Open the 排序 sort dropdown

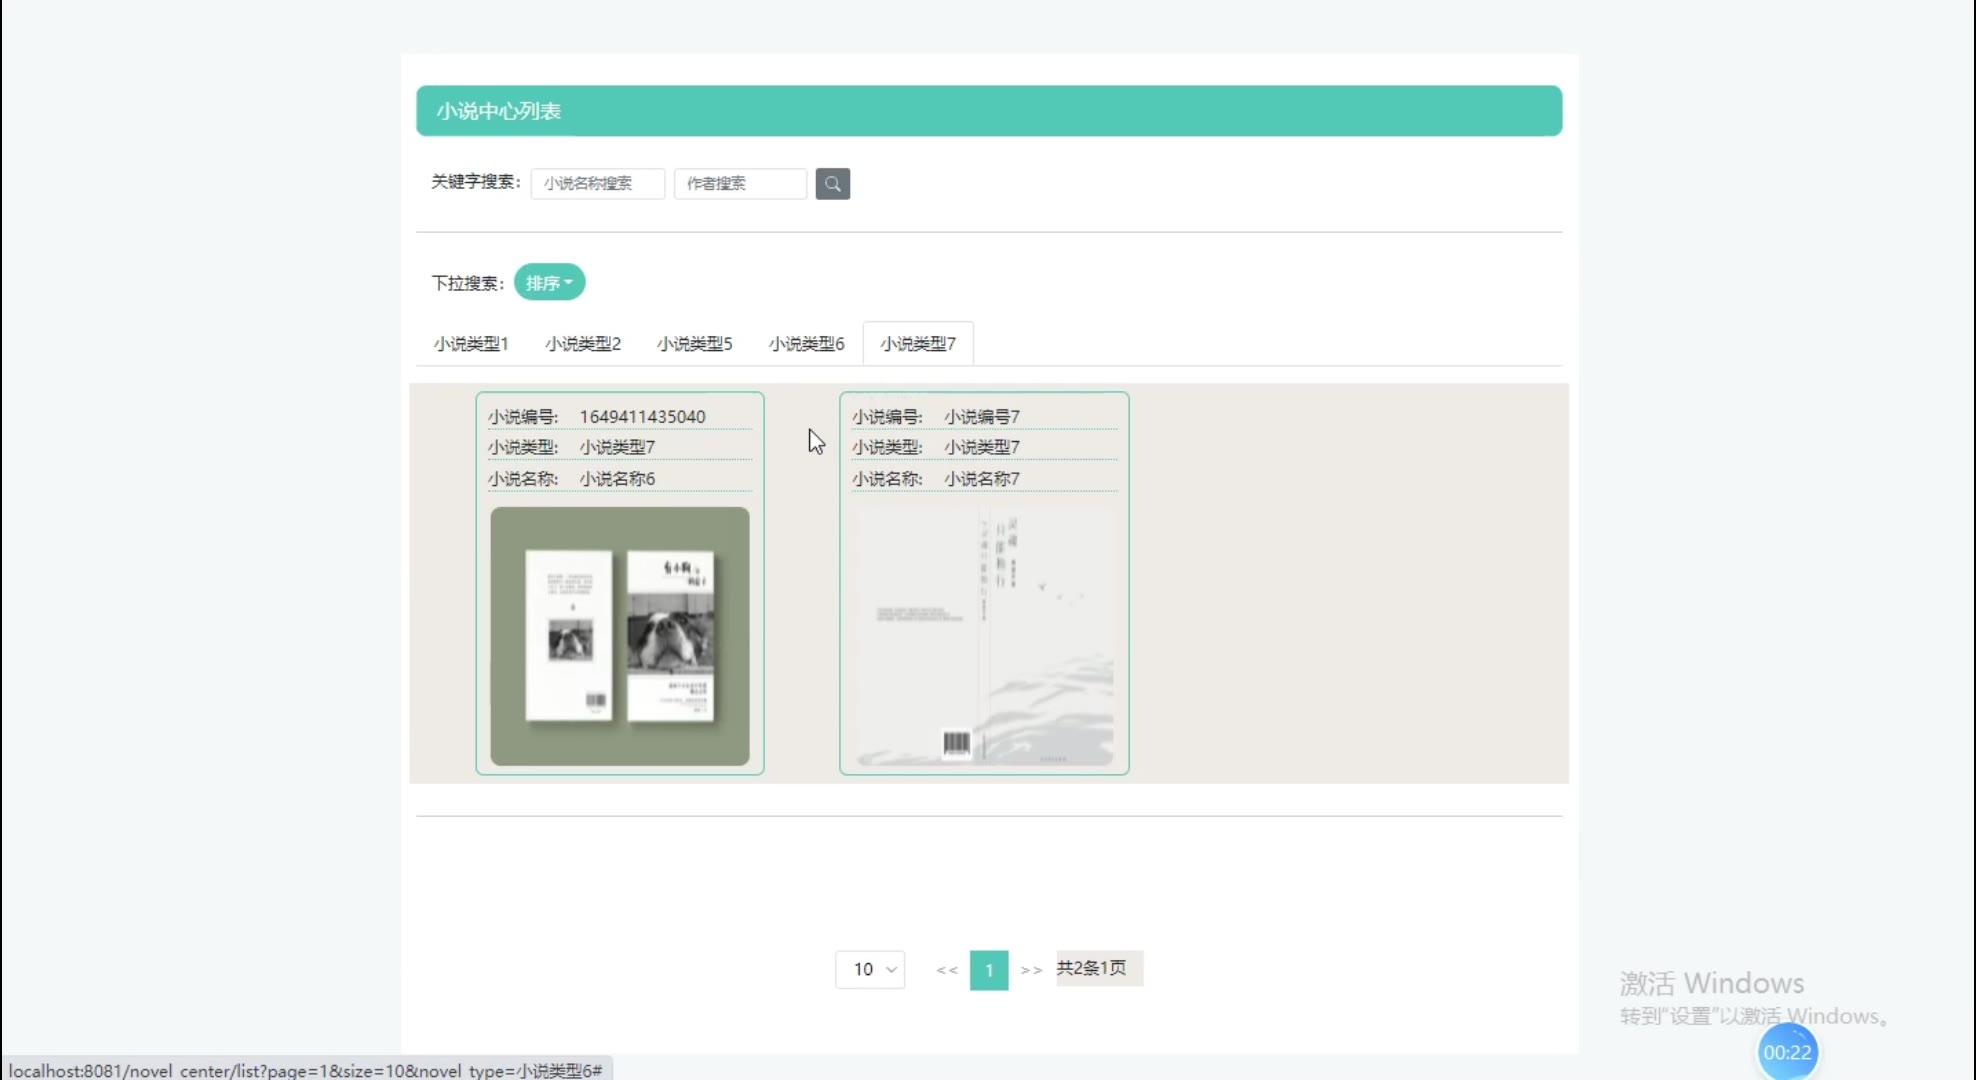click(x=549, y=283)
